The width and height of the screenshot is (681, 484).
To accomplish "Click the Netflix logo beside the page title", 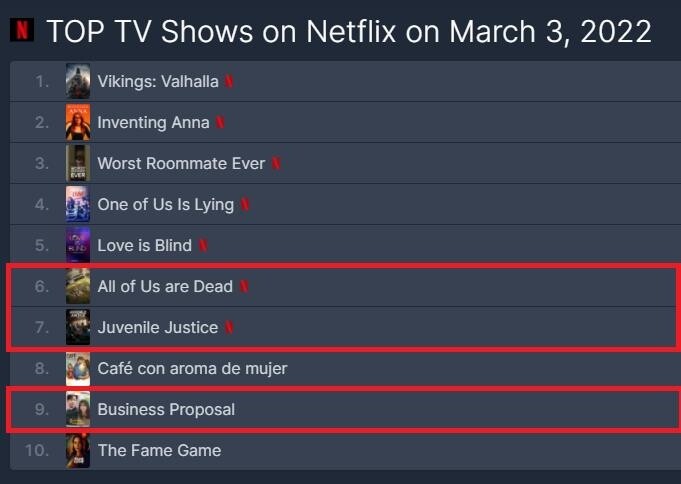I will (x=22, y=30).
